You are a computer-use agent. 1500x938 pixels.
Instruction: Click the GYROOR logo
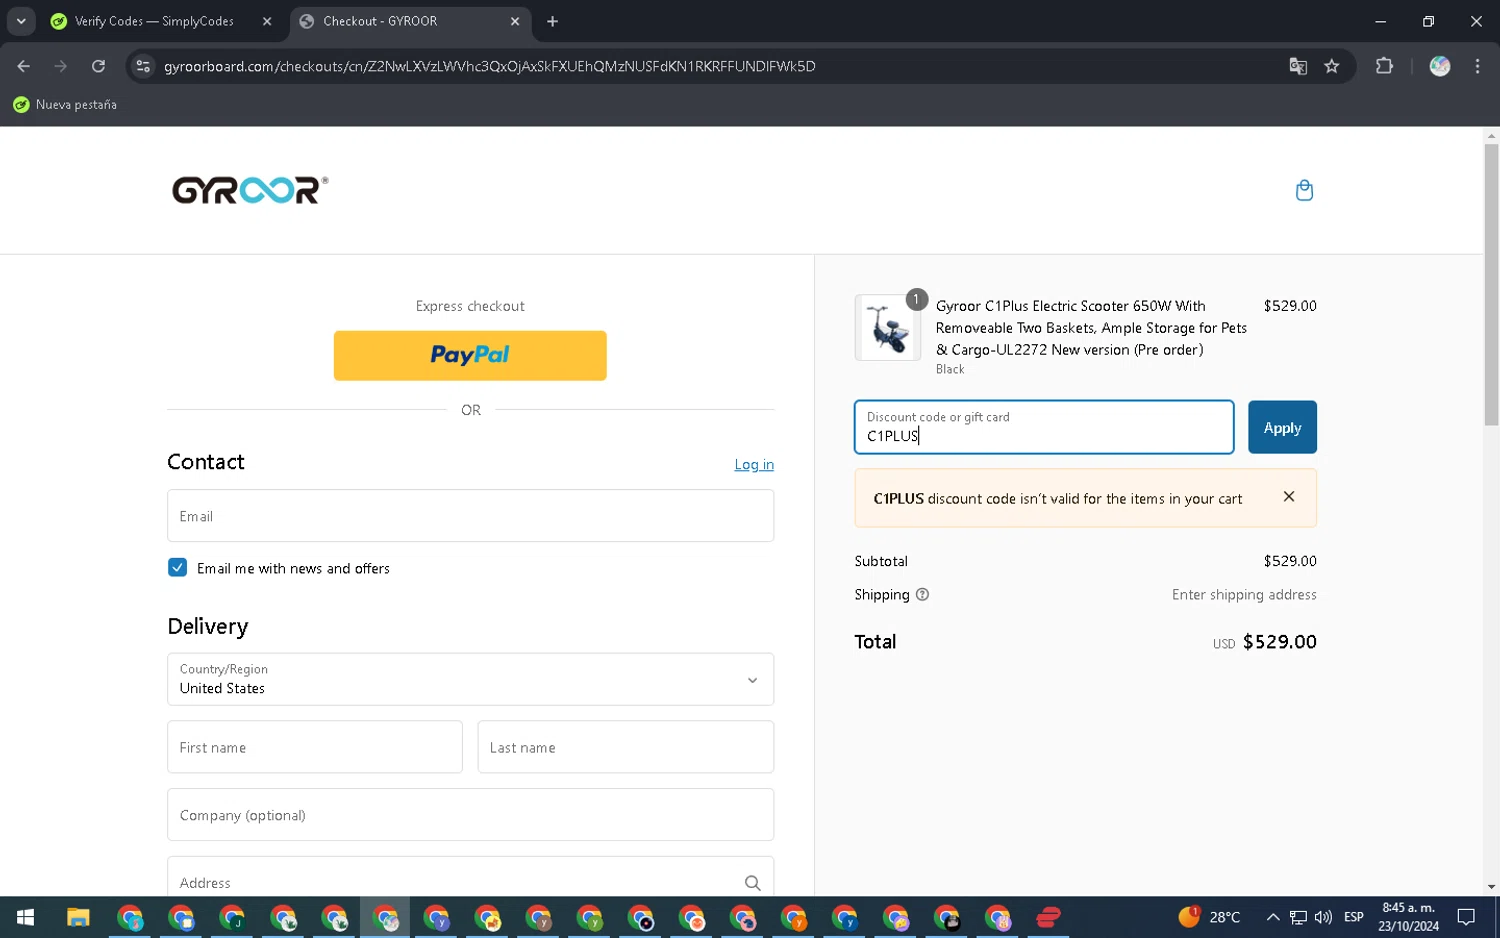point(250,190)
